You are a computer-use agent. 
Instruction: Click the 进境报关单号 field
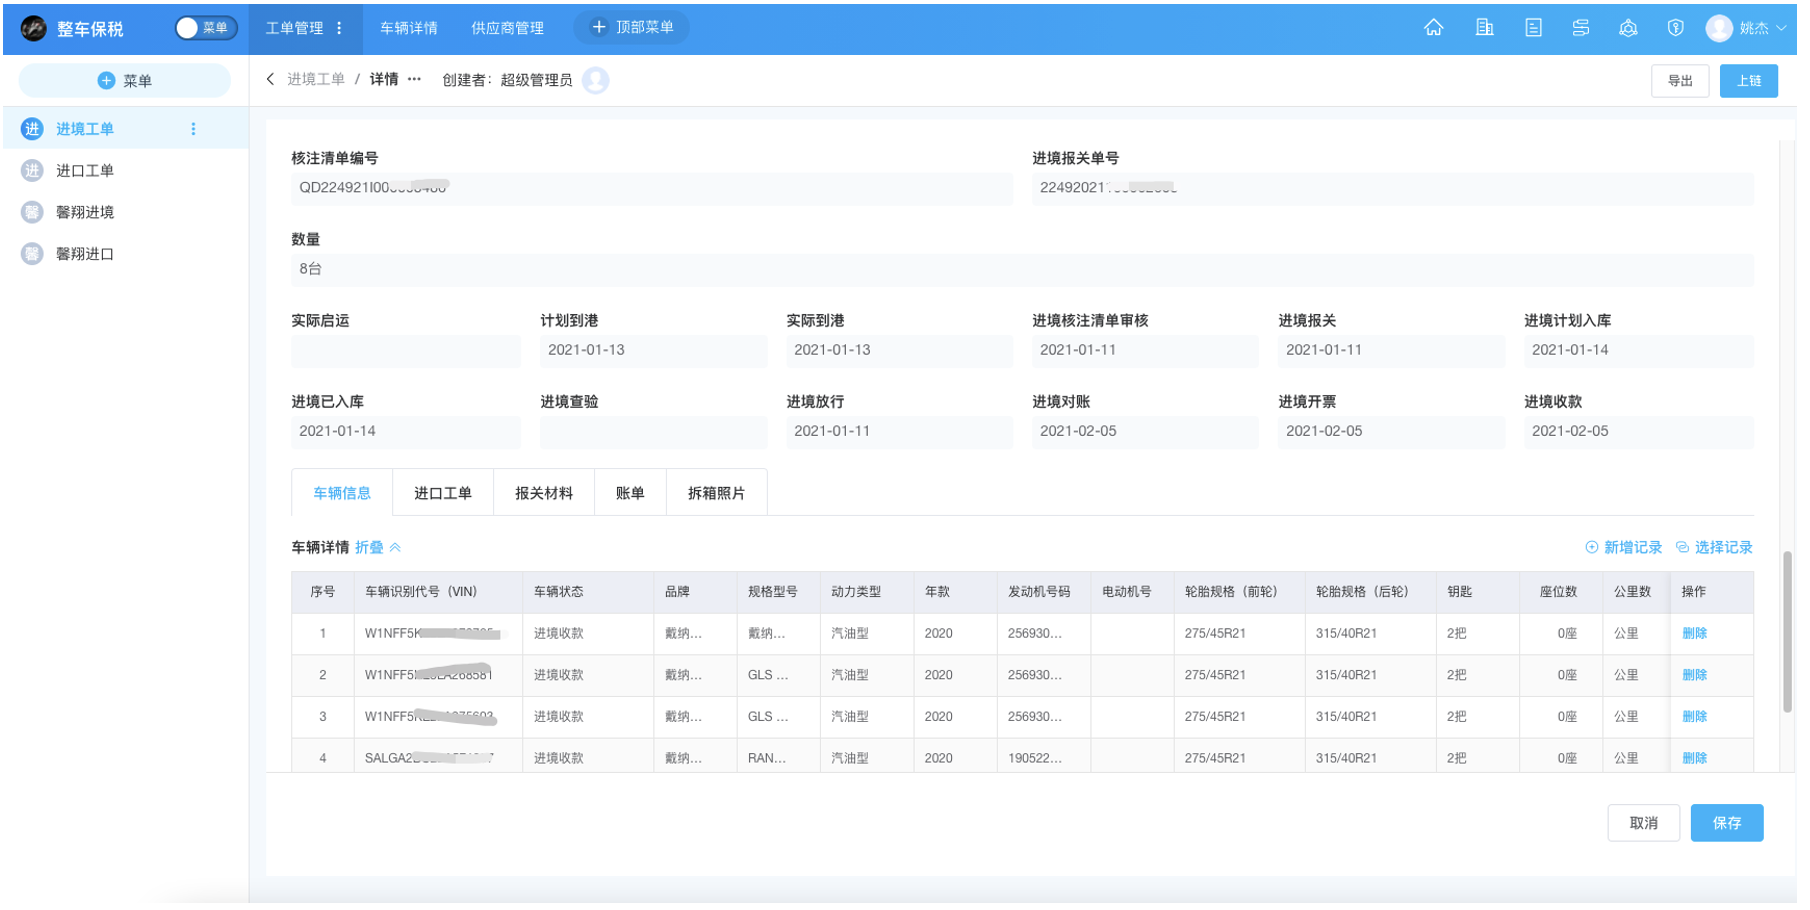coord(1393,188)
